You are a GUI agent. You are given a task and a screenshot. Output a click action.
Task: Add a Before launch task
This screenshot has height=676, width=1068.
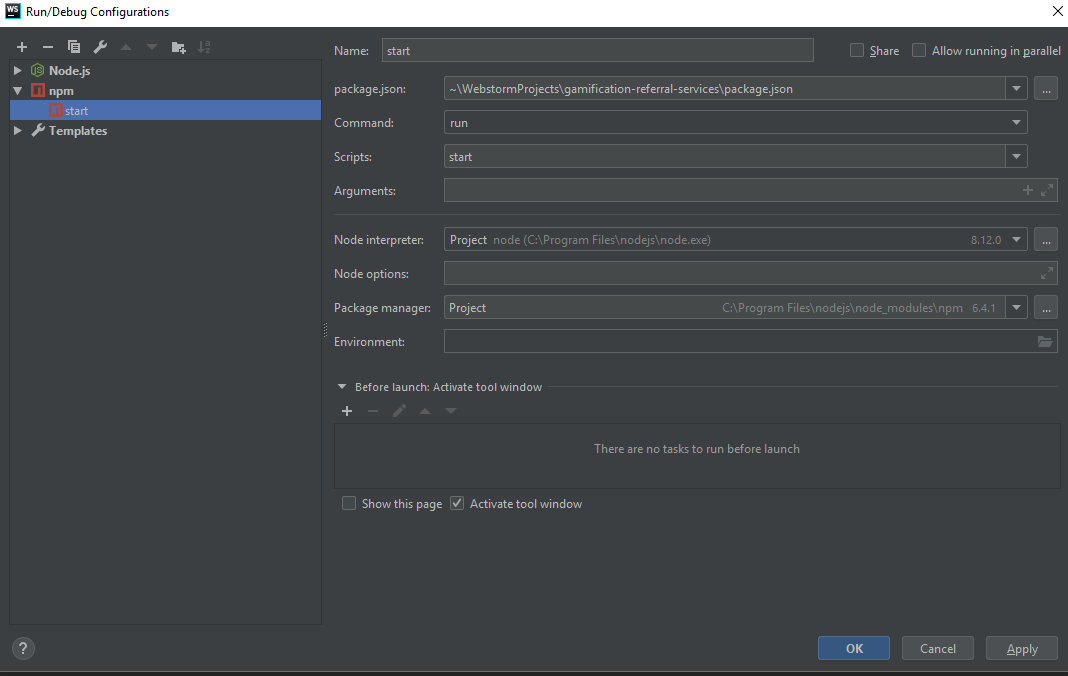tap(346, 410)
